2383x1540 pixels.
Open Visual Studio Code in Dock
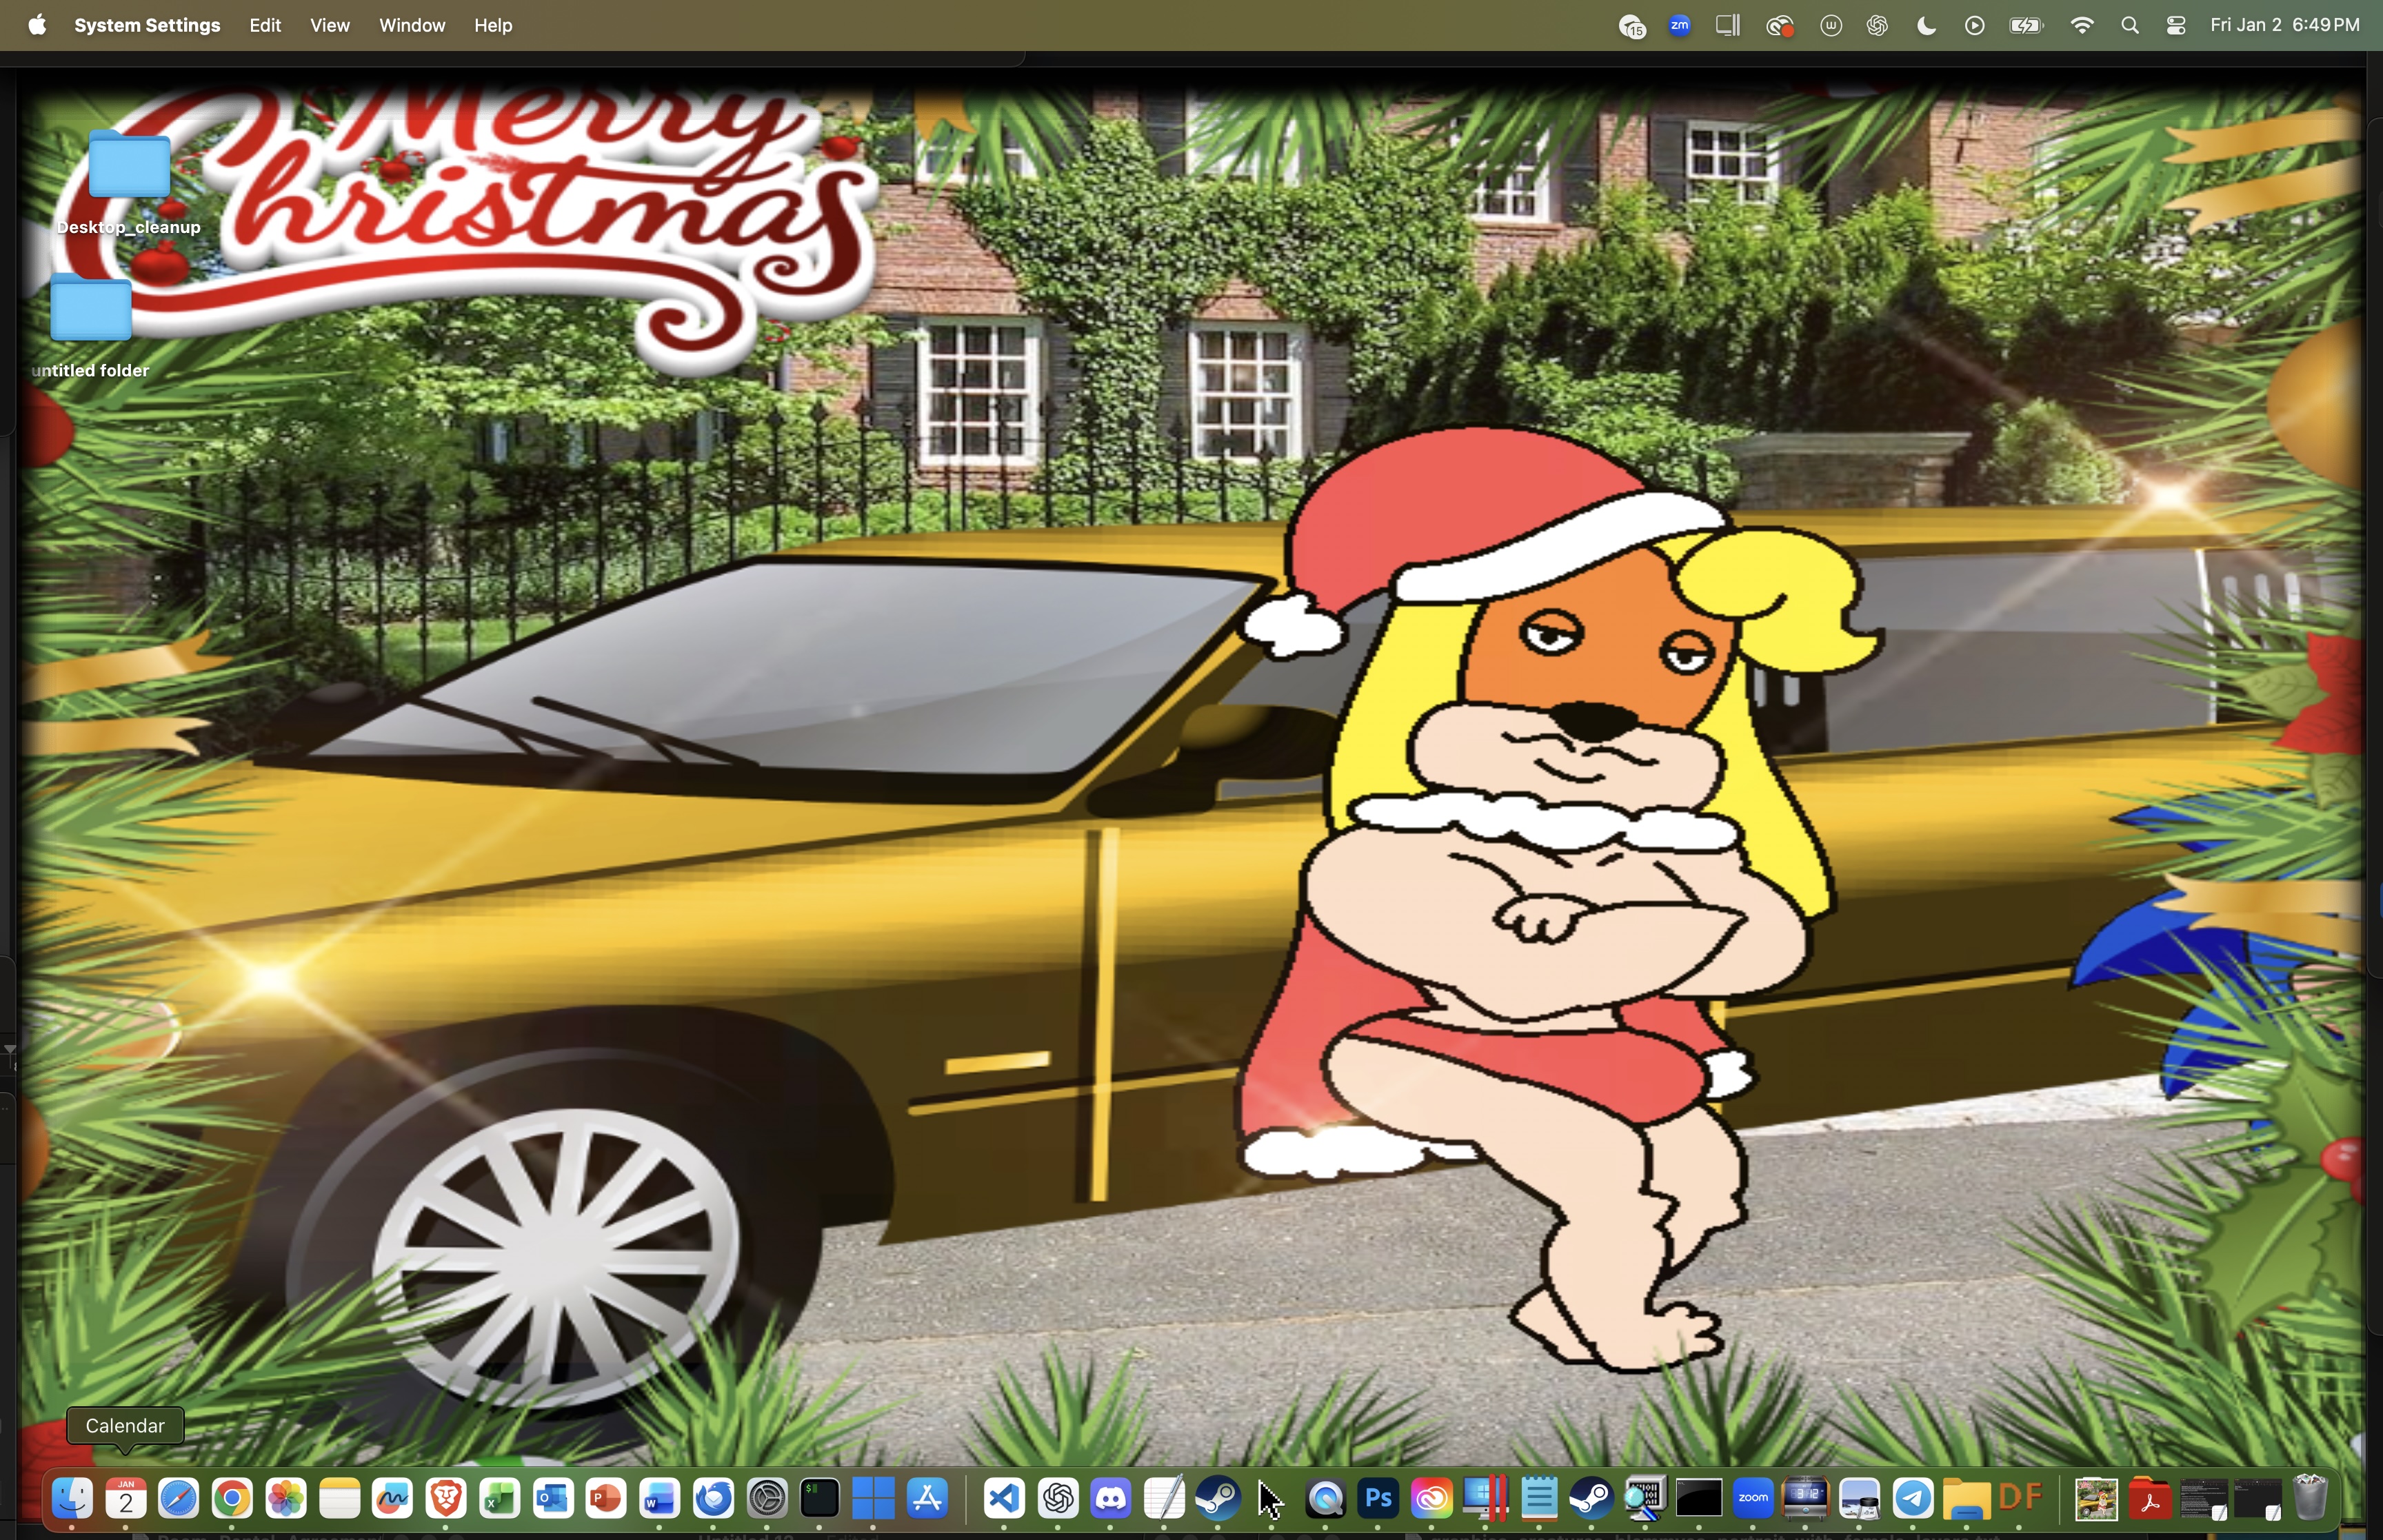click(x=1004, y=1498)
